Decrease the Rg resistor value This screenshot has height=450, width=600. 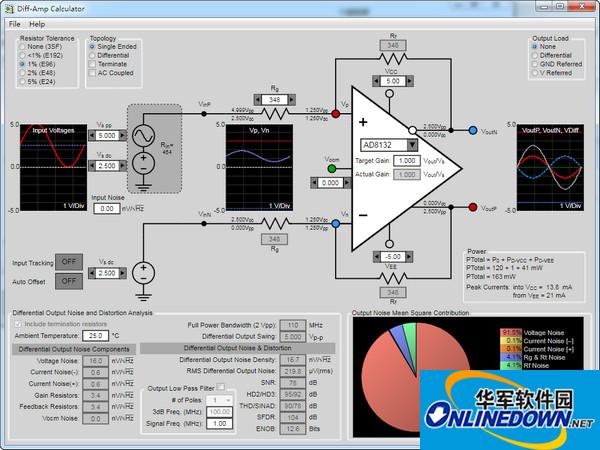click(258, 100)
